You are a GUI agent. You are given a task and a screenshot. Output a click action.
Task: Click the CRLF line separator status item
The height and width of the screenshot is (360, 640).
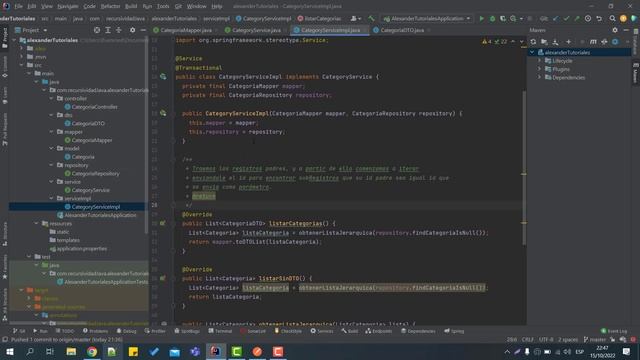pyautogui.click(x=527, y=340)
